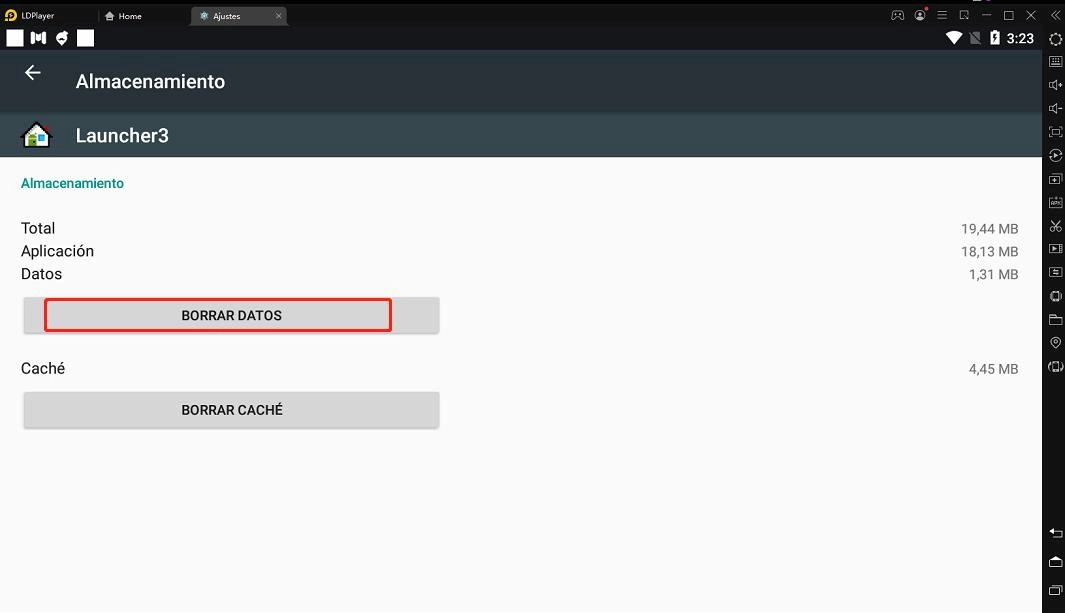Open the gamepad settings icon
Image resolution: width=1065 pixels, height=613 pixels.
pyautogui.click(x=897, y=15)
